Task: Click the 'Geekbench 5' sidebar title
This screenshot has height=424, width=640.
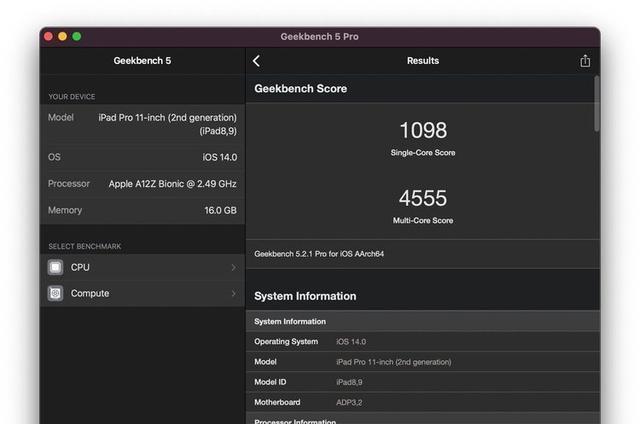Action: pyautogui.click(x=142, y=61)
